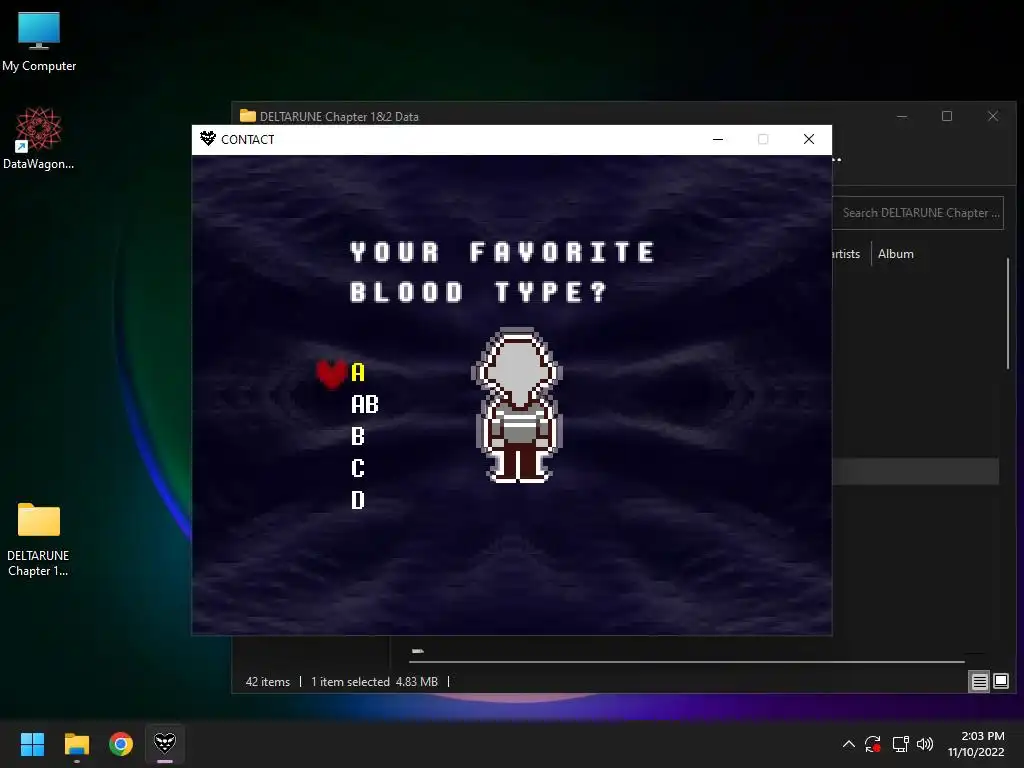Open My Computer desktop icon
The image size is (1024, 768).
(39, 40)
